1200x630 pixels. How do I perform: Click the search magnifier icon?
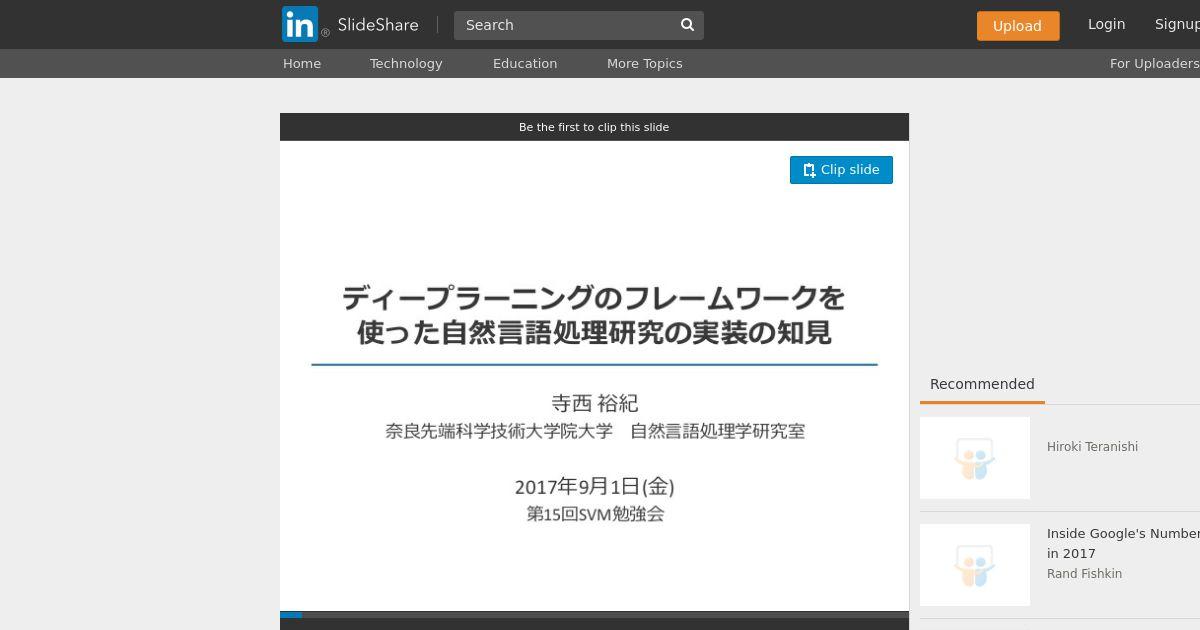pos(688,25)
